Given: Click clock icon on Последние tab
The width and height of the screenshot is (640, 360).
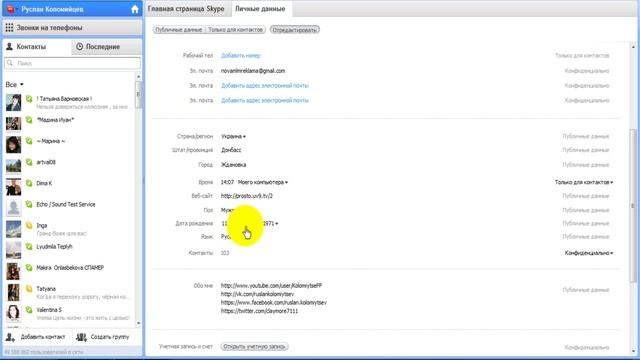Looking at the screenshot, I should tap(80, 47).
